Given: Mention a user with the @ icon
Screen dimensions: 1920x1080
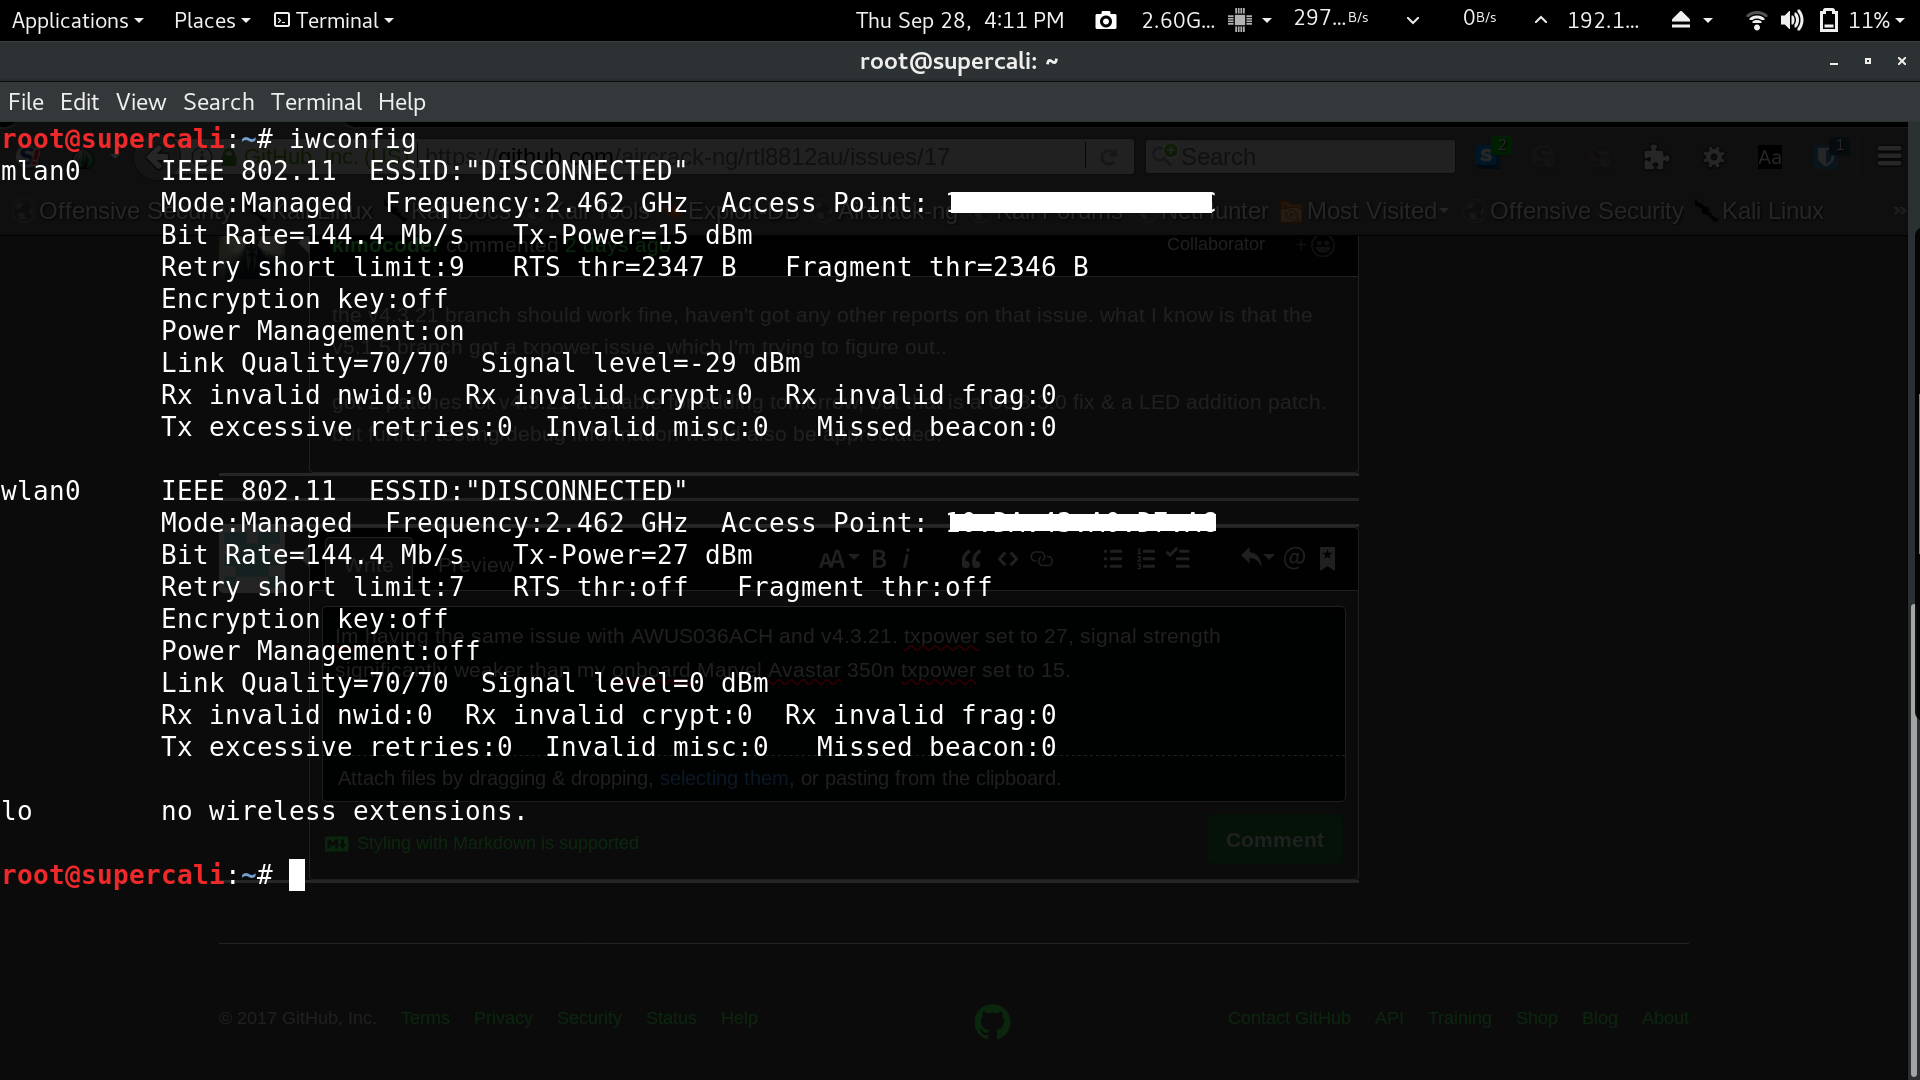Looking at the screenshot, I should click(x=1294, y=558).
